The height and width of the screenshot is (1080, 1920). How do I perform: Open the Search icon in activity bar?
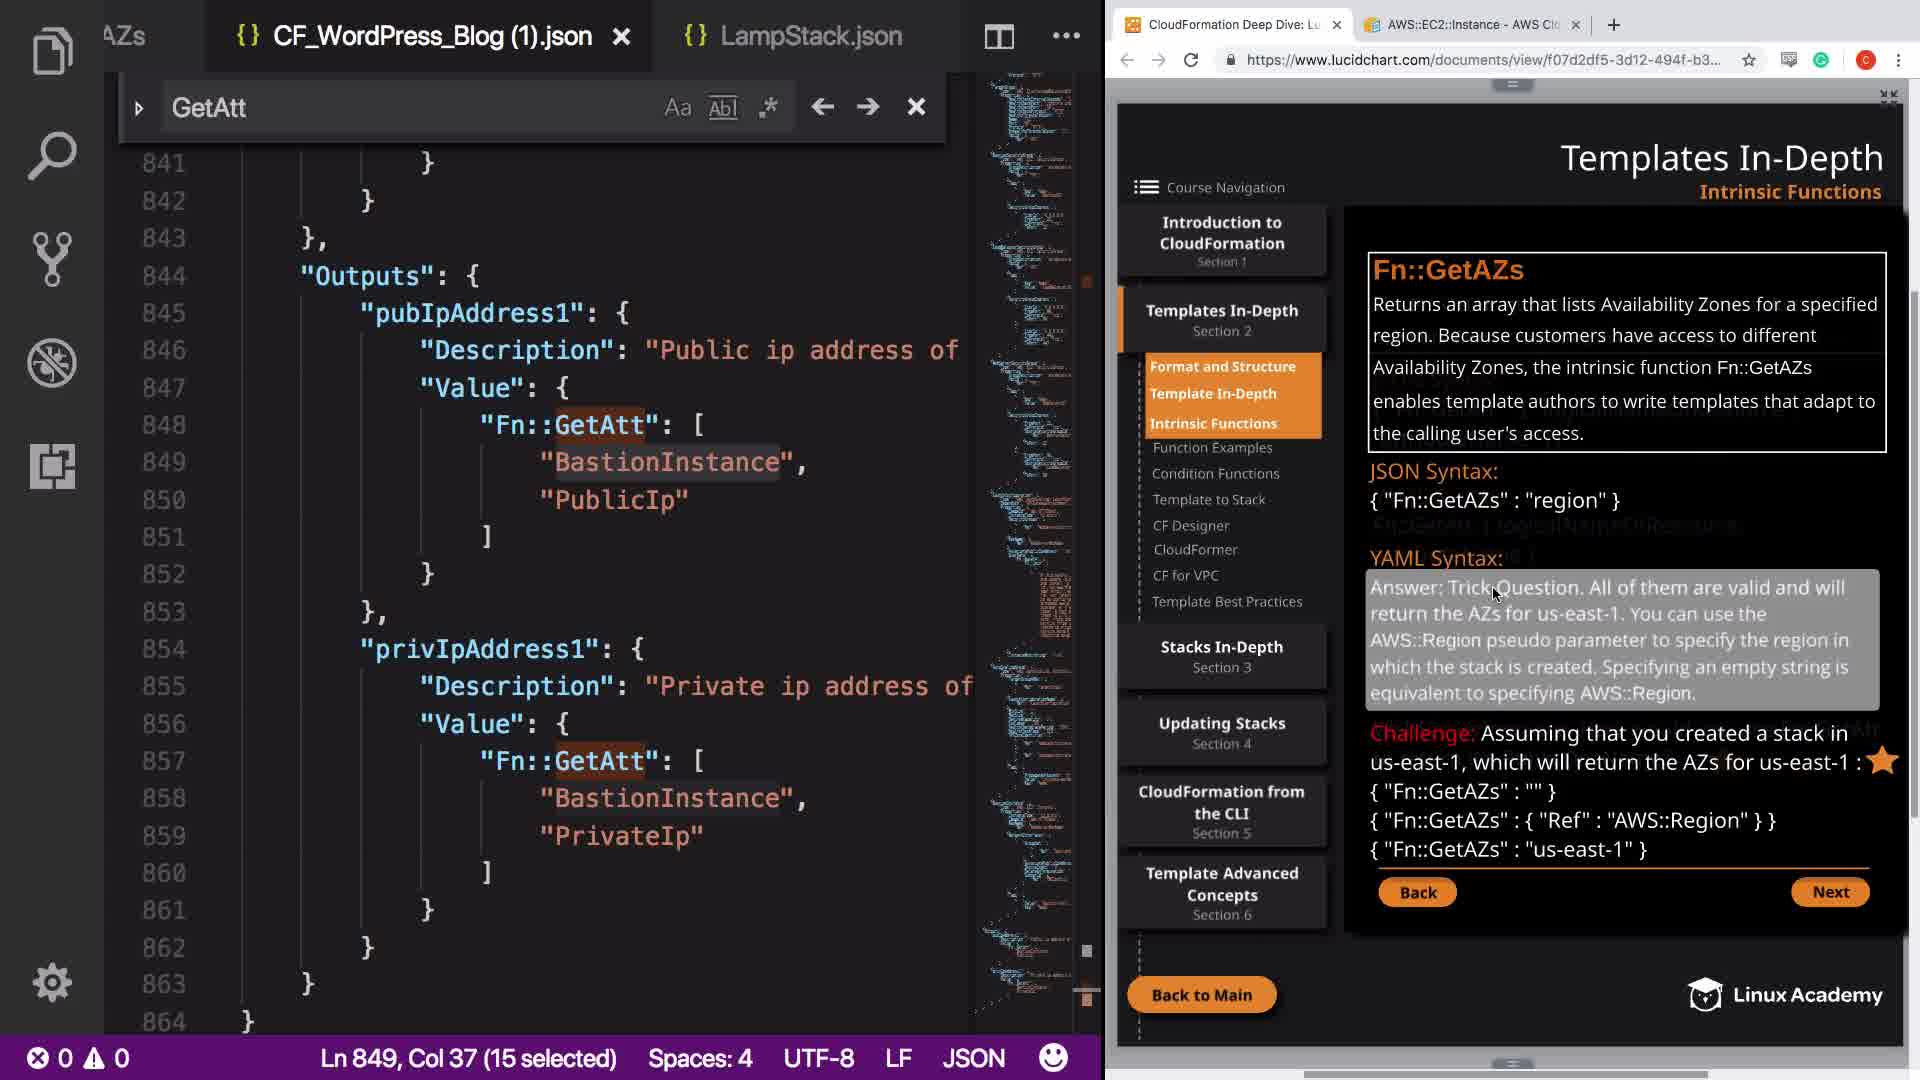[52, 156]
